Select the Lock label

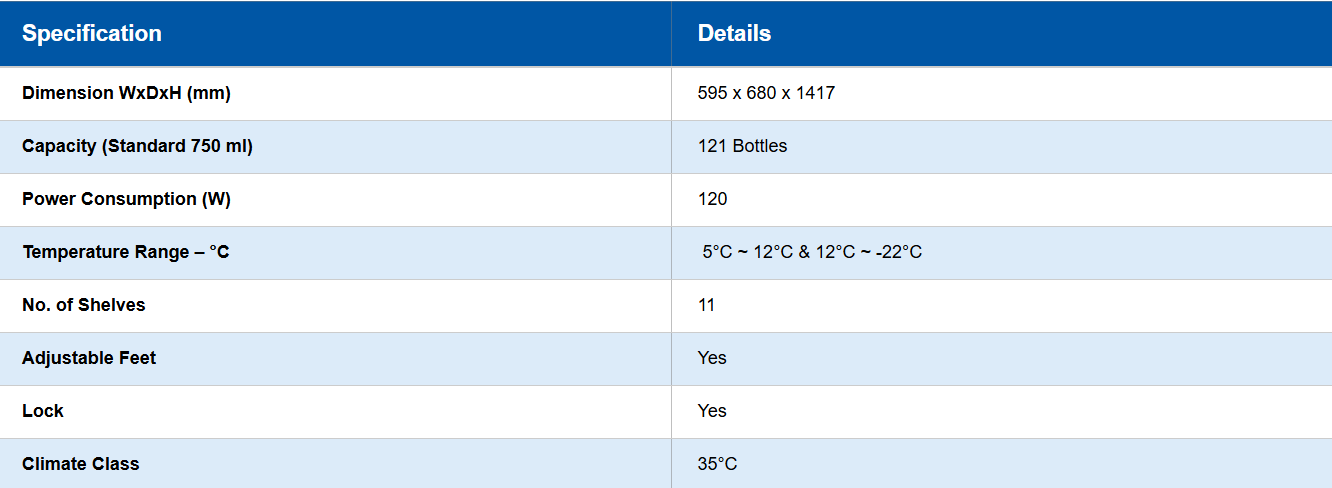(x=43, y=411)
